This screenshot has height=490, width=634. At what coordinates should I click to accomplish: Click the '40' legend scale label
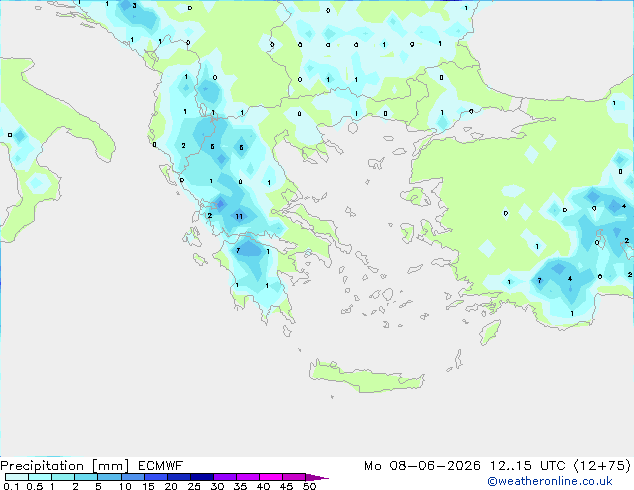point(263,486)
